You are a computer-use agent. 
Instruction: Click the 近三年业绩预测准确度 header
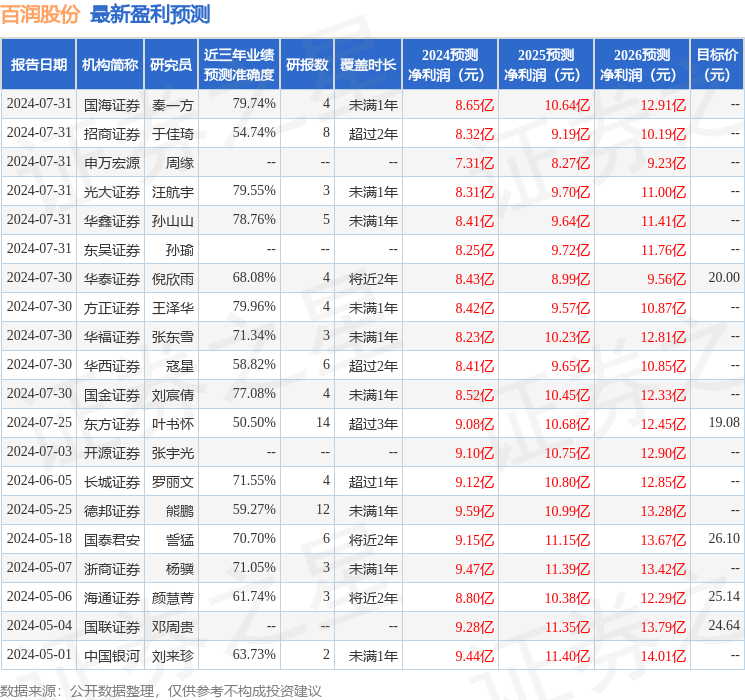(239, 65)
